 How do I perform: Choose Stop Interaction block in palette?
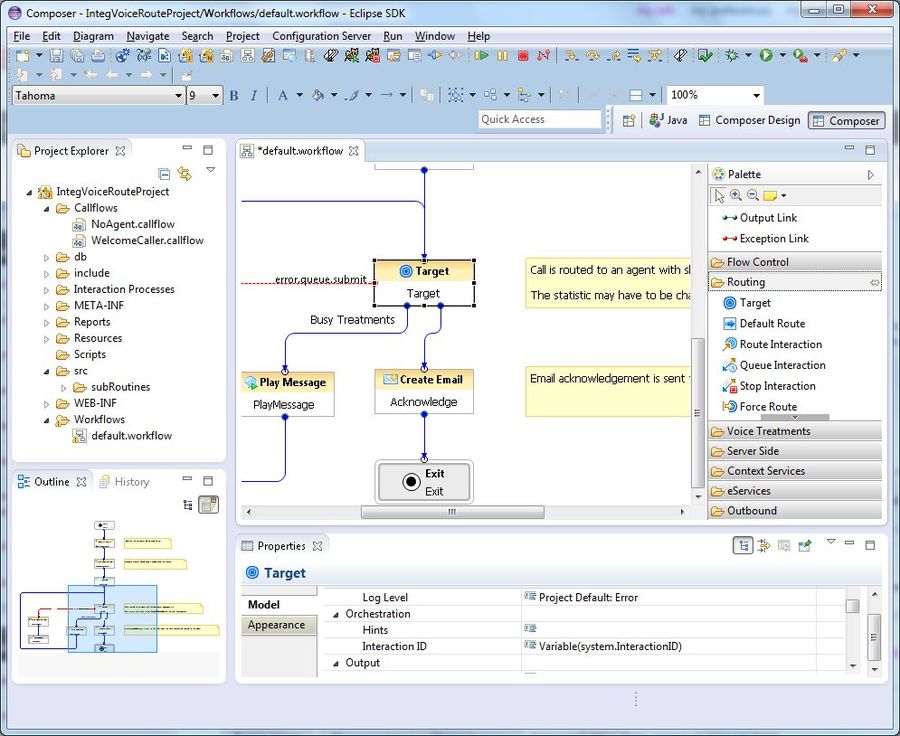pyautogui.click(x=769, y=386)
